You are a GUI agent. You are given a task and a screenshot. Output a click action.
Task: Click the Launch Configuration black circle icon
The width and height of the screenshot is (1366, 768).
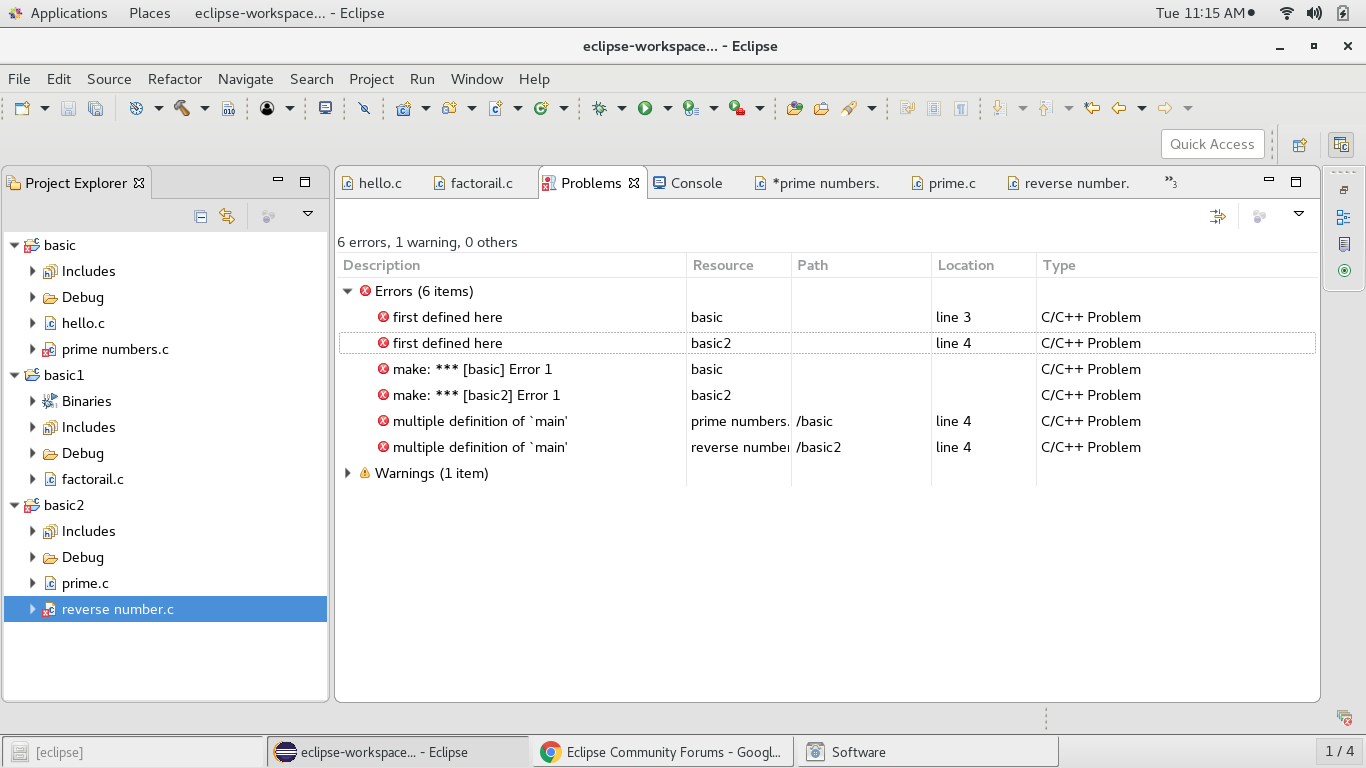pos(267,108)
